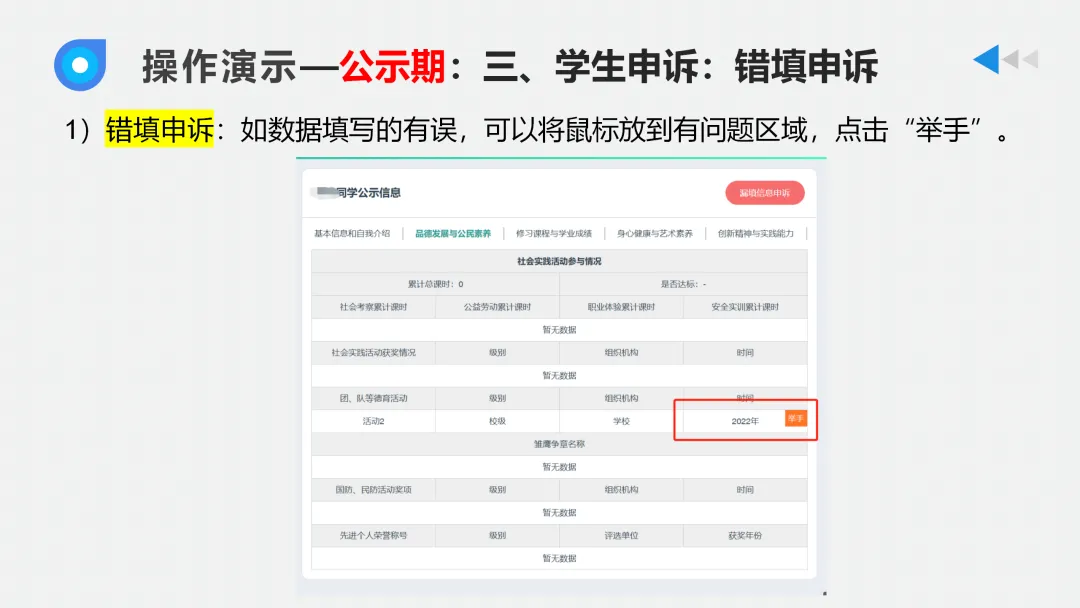Image resolution: width=1080 pixels, height=608 pixels.
Task: Click the 先进个人荣誉称号 row header
Action: coord(373,535)
